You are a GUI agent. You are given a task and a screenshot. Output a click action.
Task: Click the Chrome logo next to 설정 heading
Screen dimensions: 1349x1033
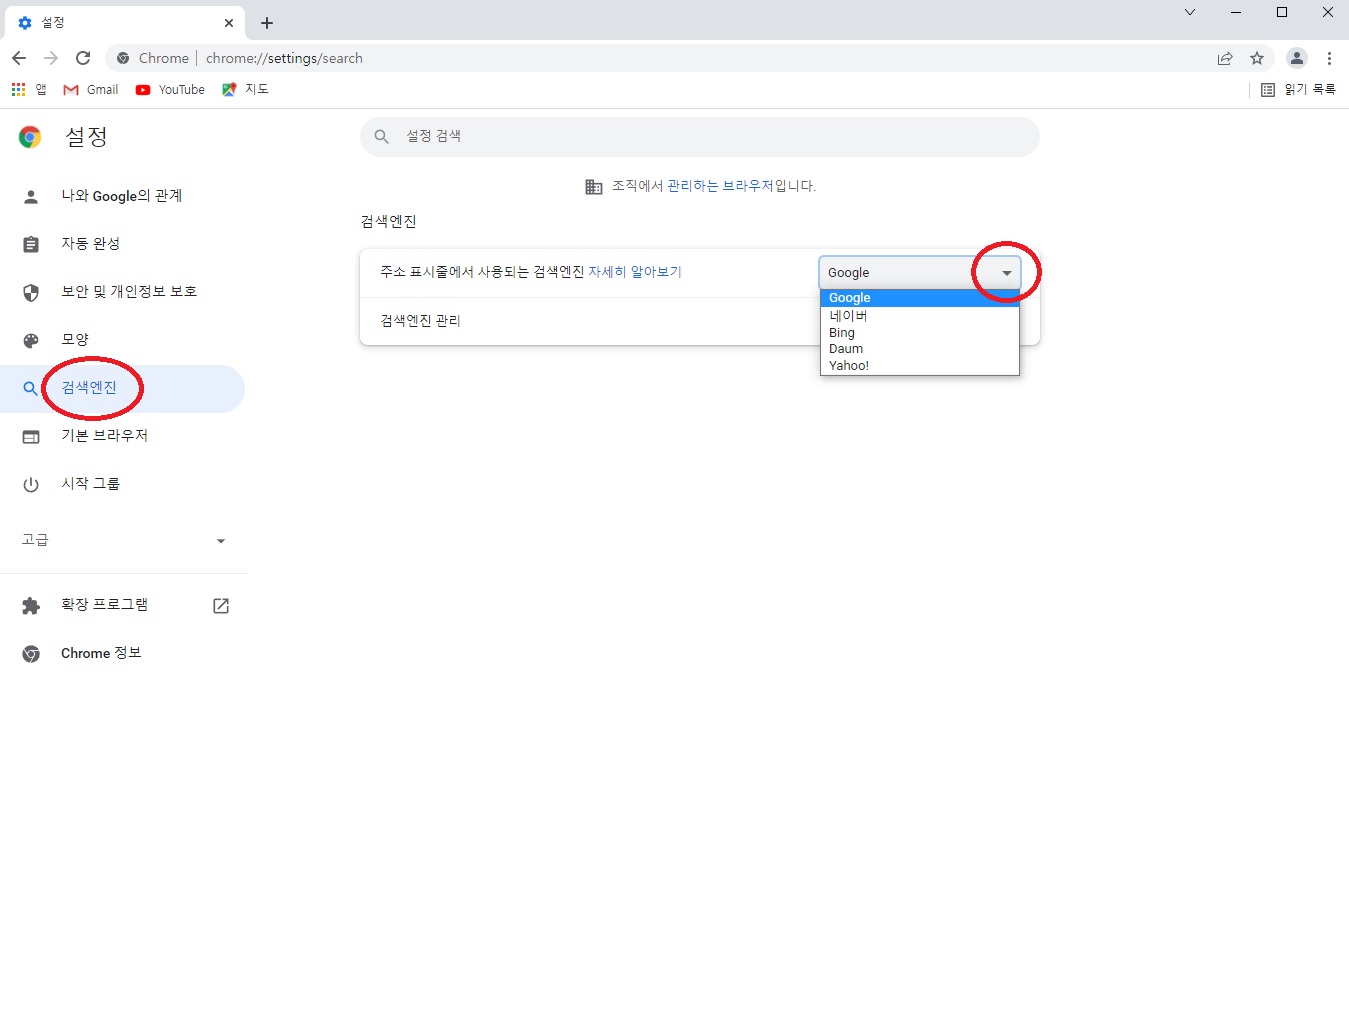(x=30, y=137)
